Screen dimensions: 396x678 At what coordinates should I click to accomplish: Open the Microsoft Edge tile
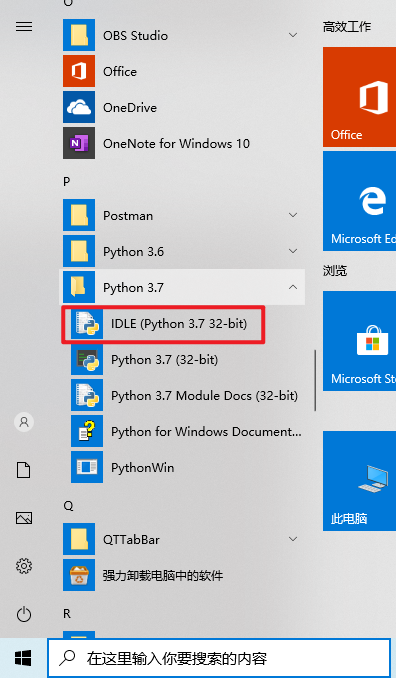pyautogui.click(x=359, y=201)
